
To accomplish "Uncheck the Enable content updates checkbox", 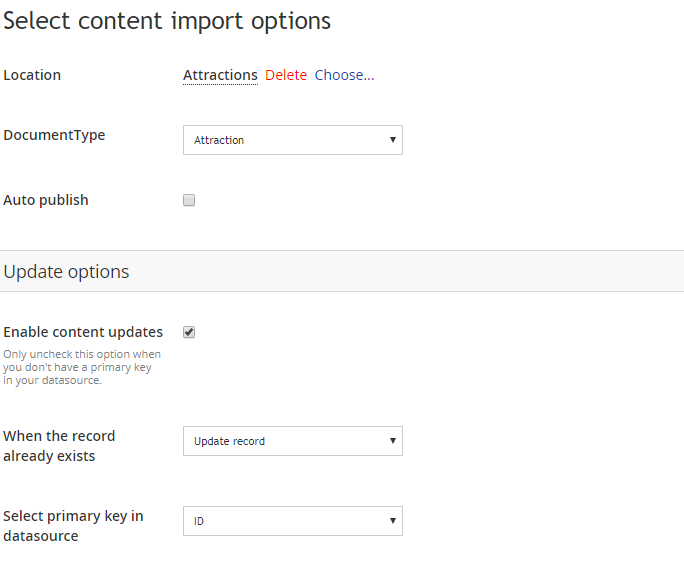I will [189, 332].
